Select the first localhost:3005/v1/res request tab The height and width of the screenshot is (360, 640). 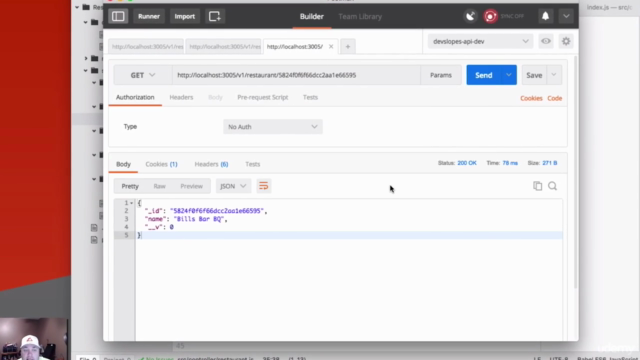point(147,47)
